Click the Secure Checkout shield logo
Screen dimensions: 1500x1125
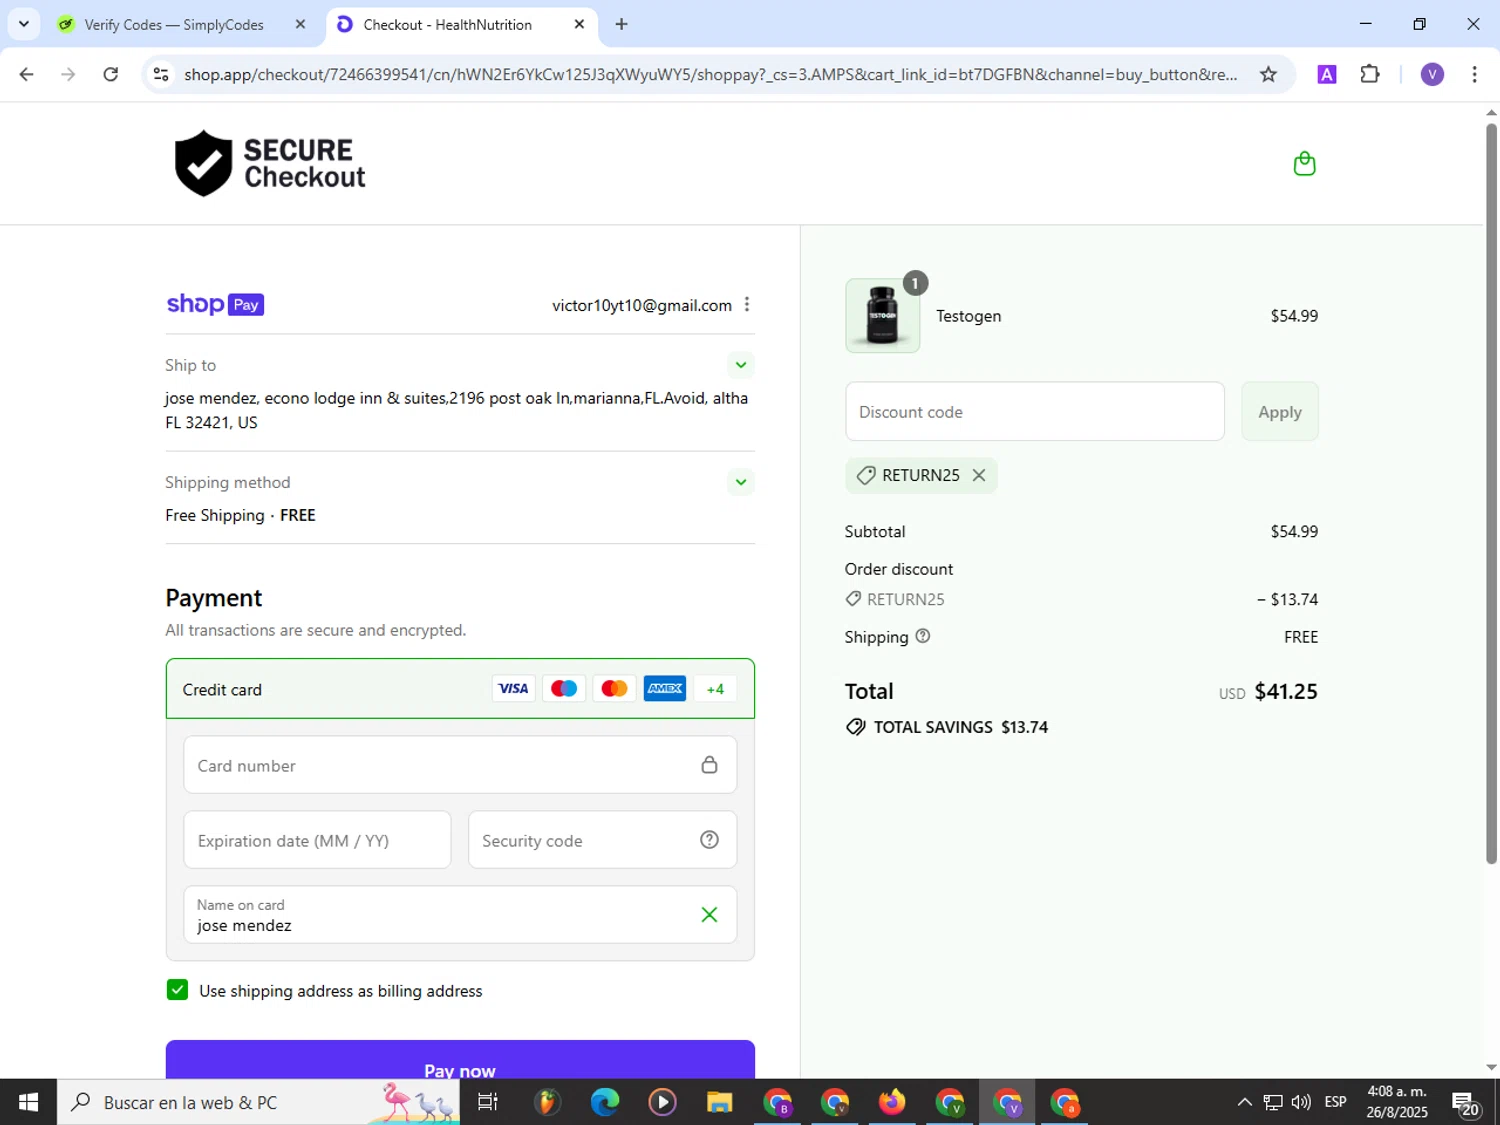point(270,163)
